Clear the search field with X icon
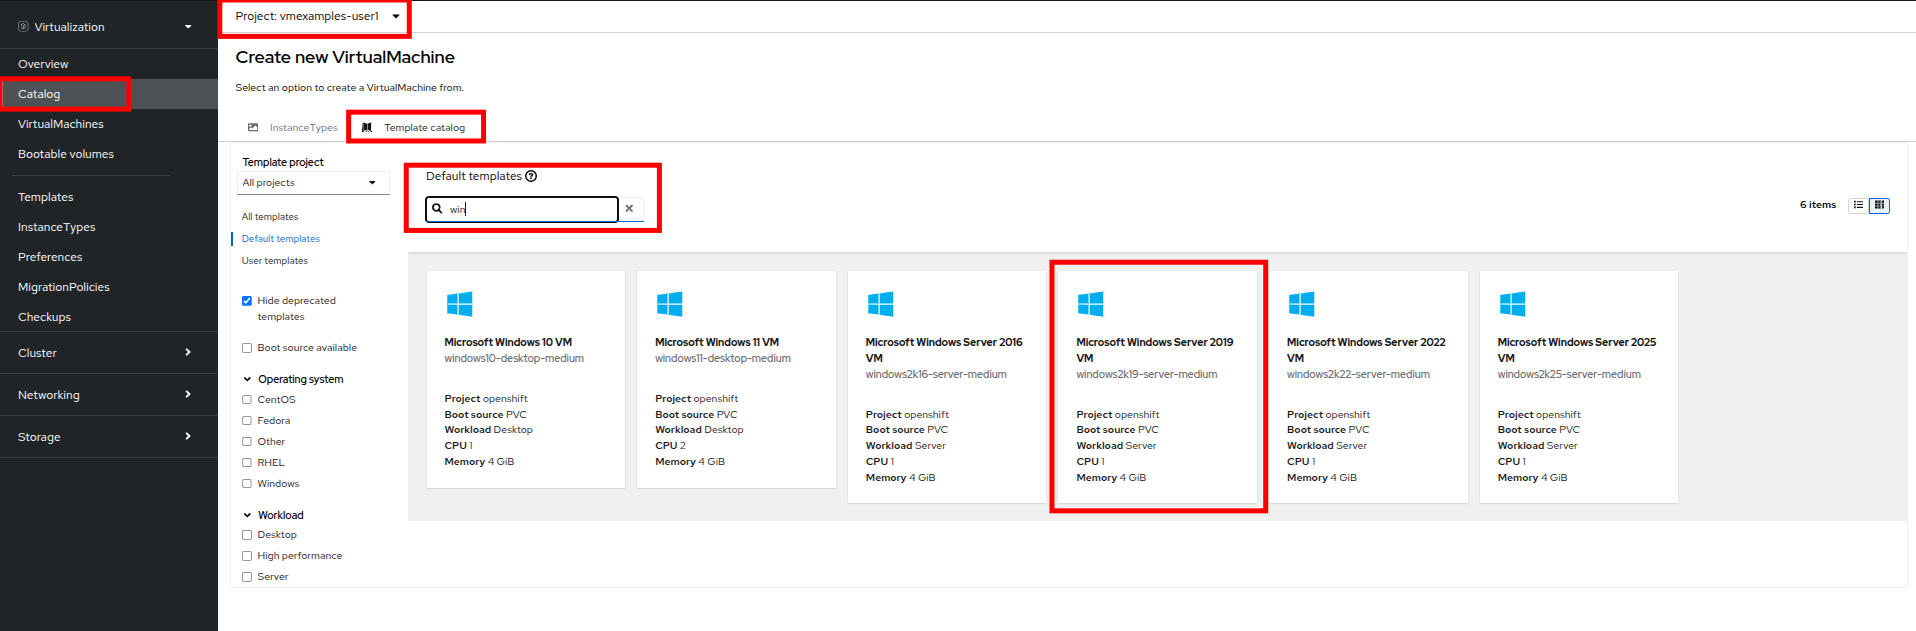The image size is (1916, 631). [629, 209]
